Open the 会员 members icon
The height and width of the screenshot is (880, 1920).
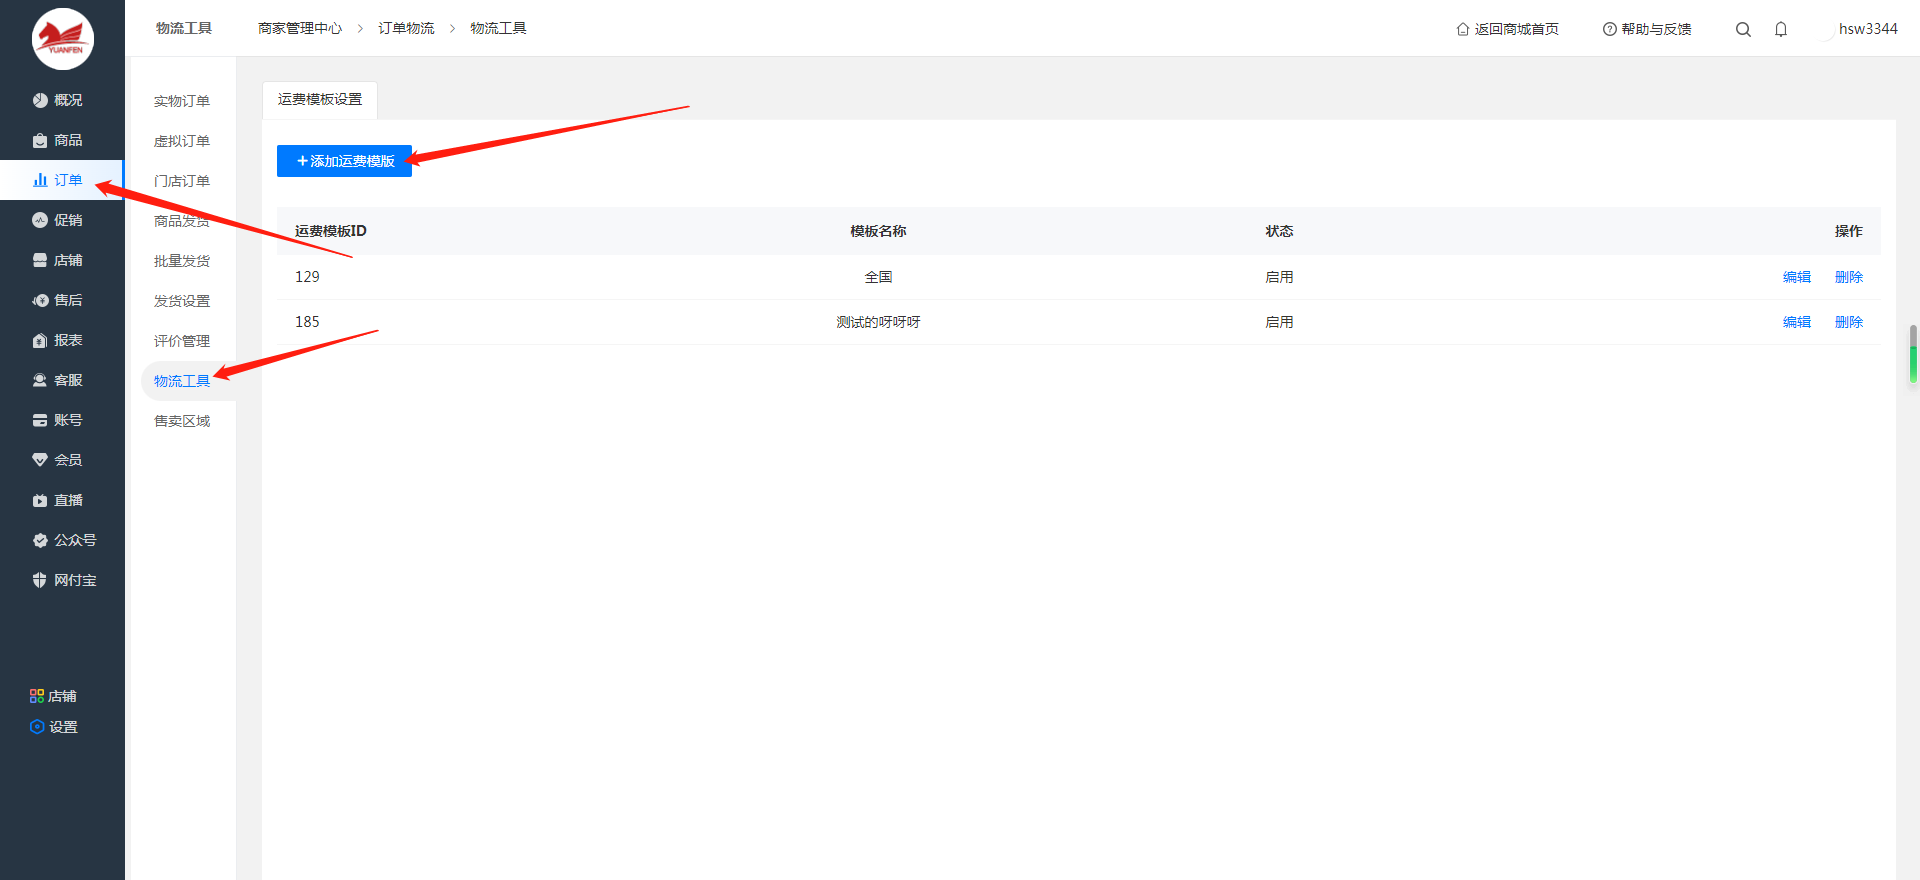pos(40,460)
